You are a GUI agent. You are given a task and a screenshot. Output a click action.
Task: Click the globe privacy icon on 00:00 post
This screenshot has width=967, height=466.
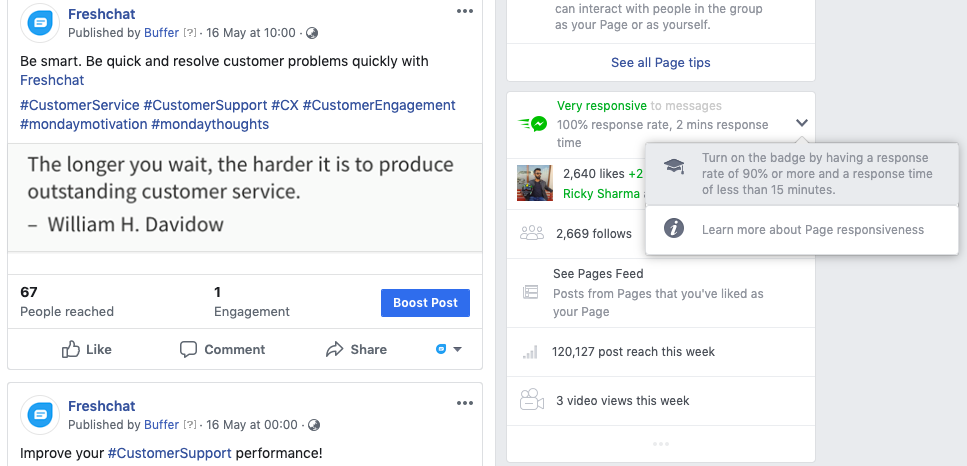click(314, 425)
